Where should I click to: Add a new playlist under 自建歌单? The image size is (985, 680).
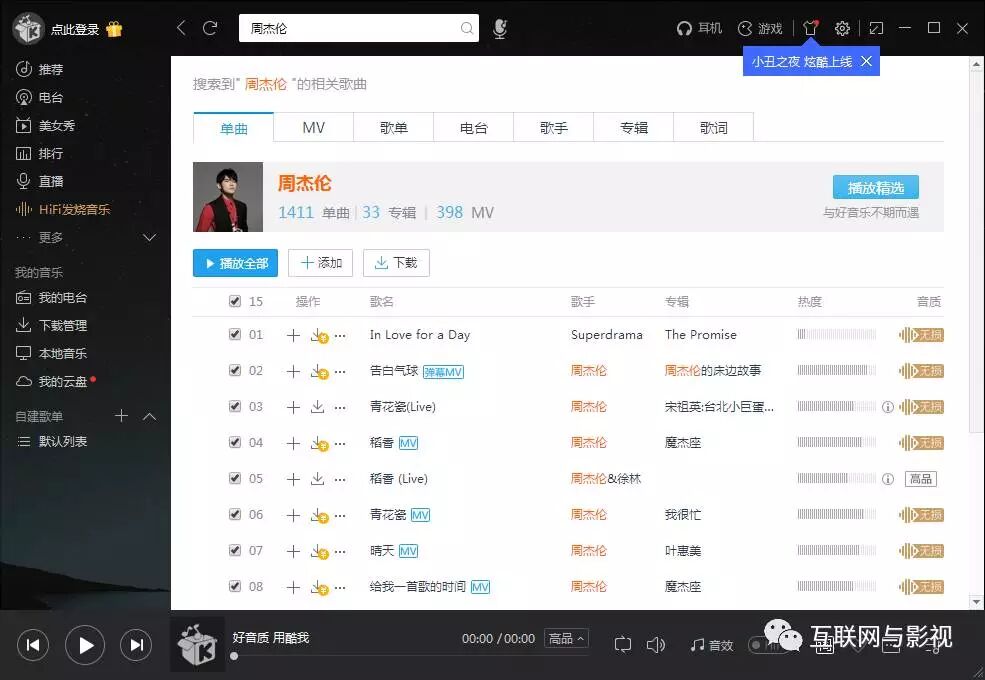(121, 415)
